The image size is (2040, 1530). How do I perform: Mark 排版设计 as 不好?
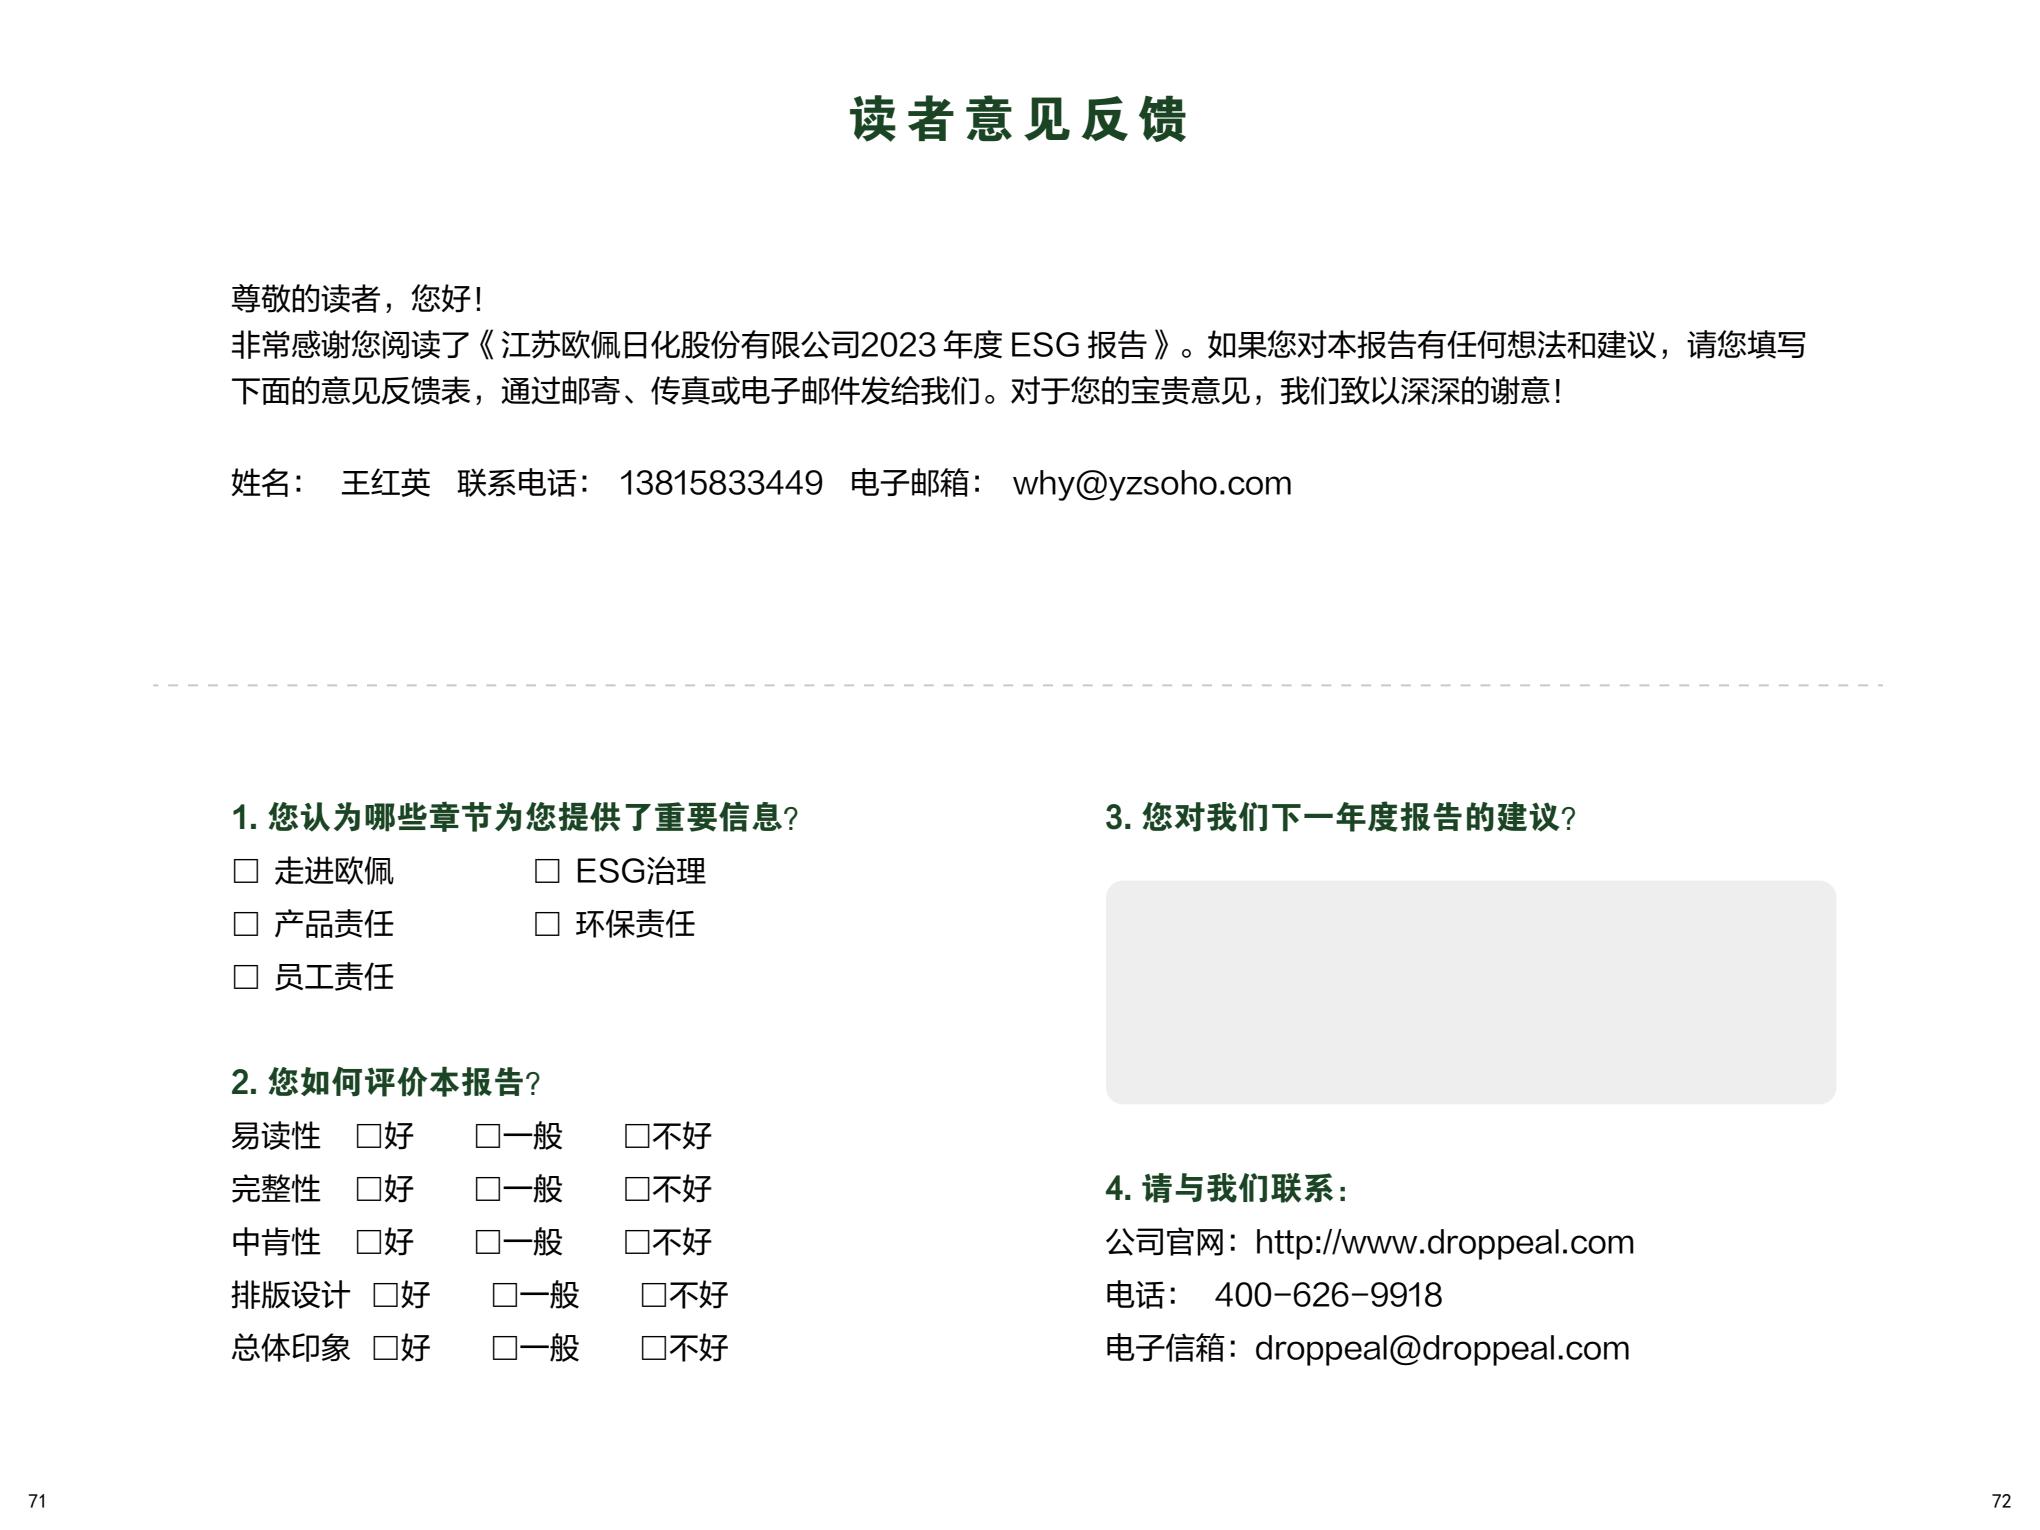[654, 1295]
